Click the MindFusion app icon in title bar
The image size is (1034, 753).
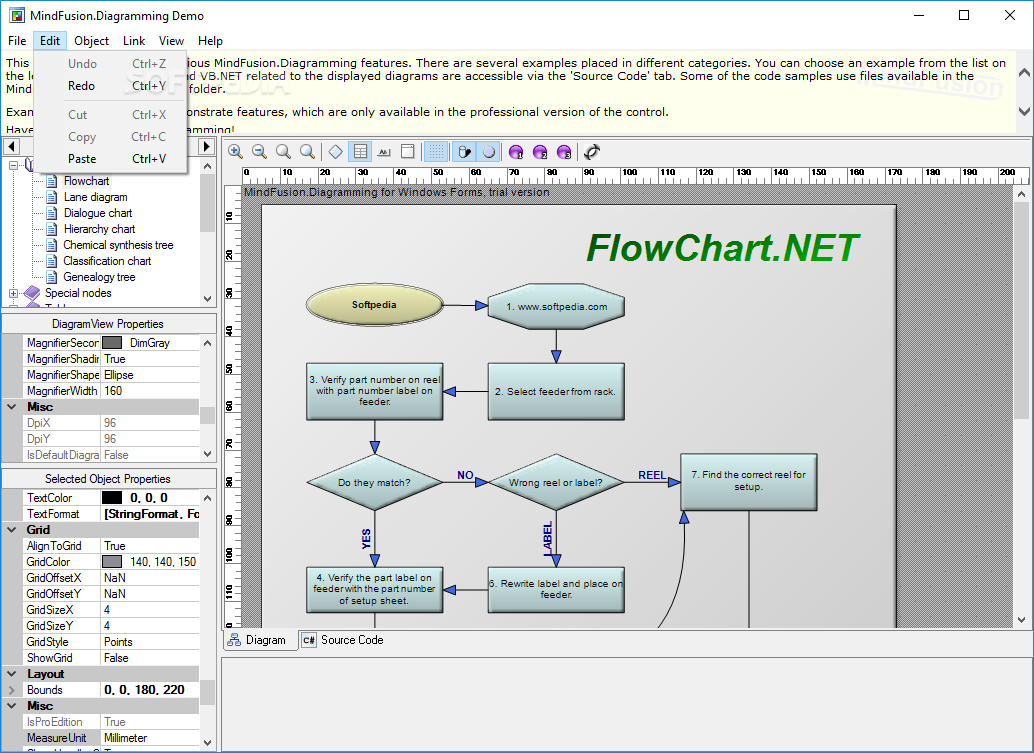(16, 15)
